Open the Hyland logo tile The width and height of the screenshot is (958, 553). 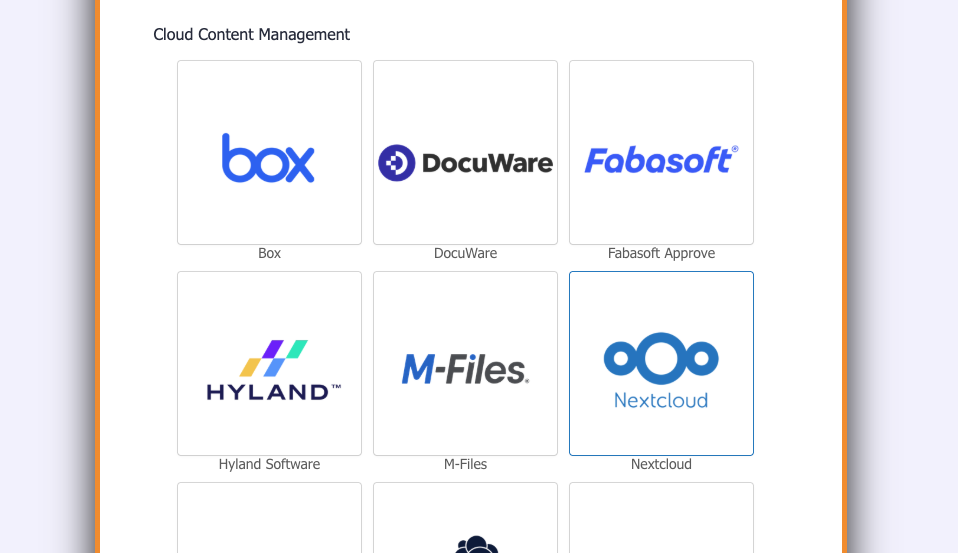pos(269,364)
